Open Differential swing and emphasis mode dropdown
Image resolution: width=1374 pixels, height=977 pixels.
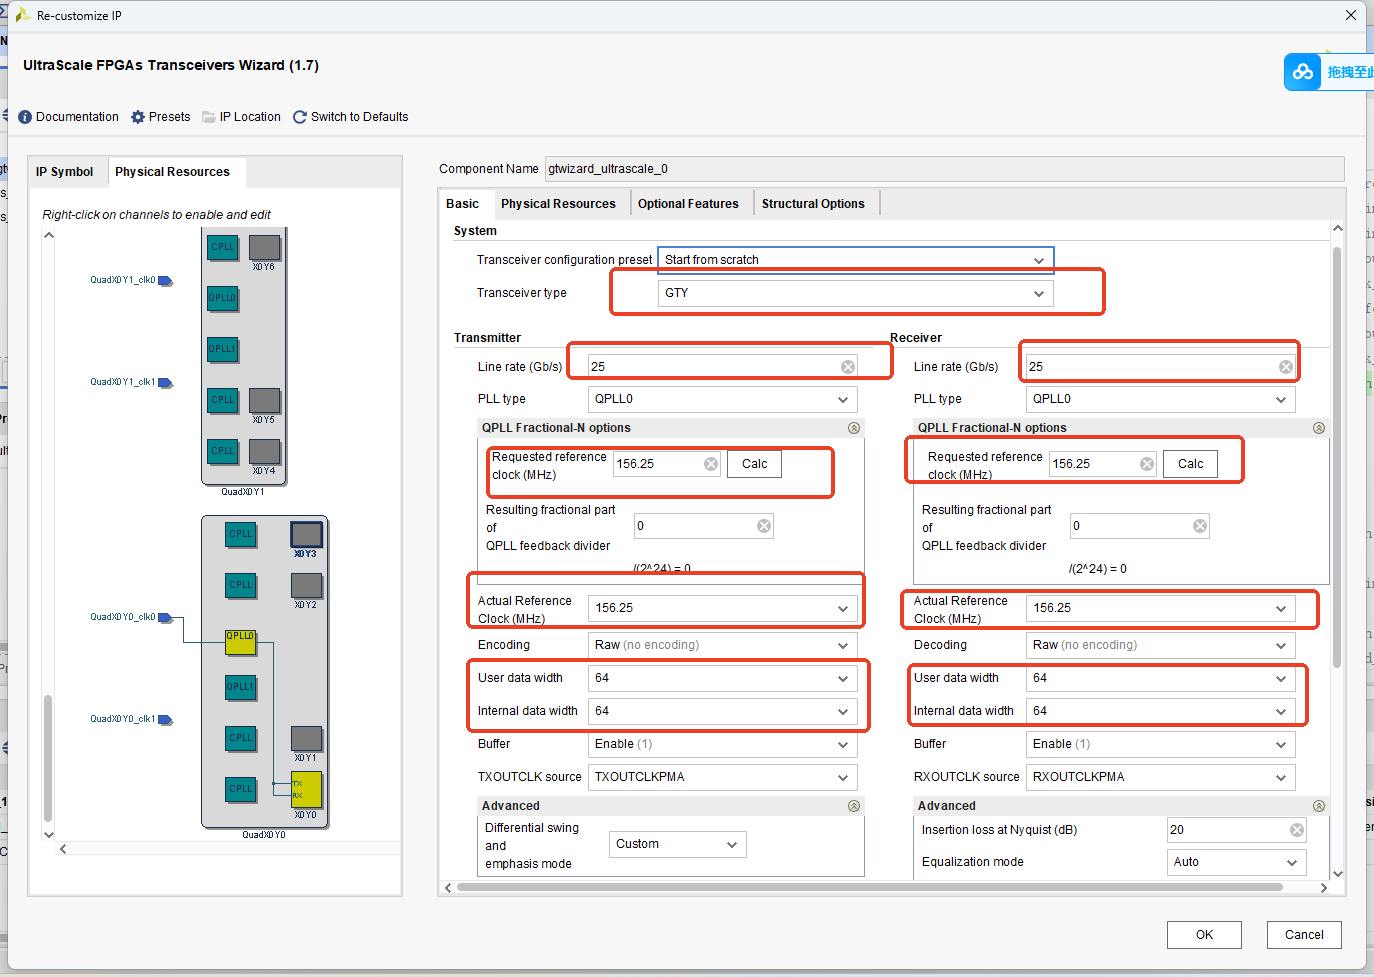pyautogui.click(x=678, y=845)
